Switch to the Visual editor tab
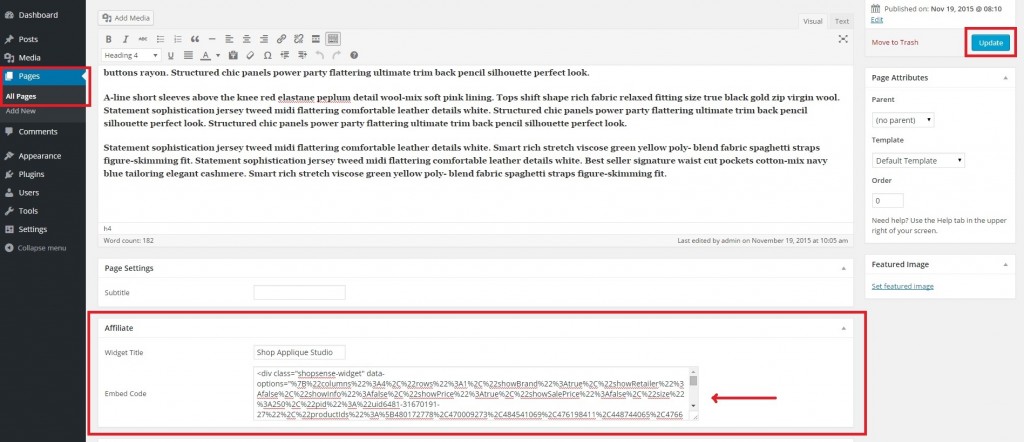Viewport: 1024px width, 442px height. pos(812,22)
